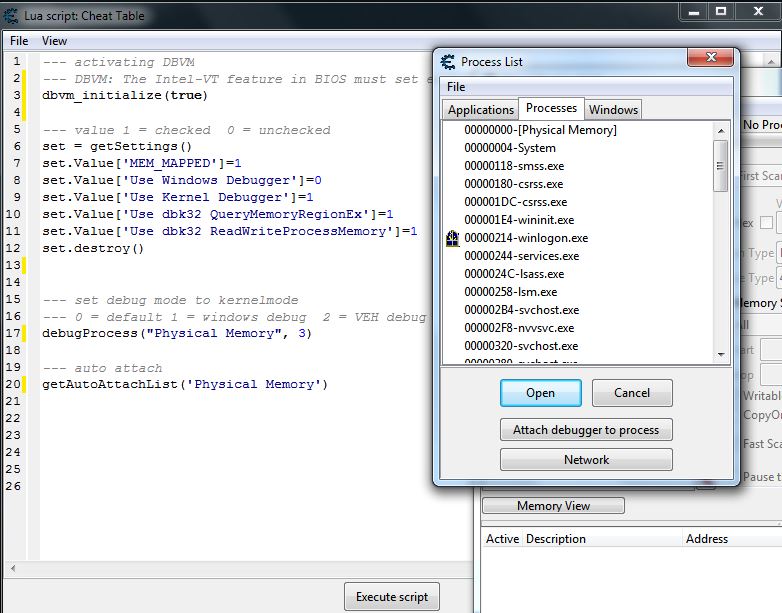Click the Lua script window's title bar icon
This screenshot has height=613, width=782.
coord(13,14)
